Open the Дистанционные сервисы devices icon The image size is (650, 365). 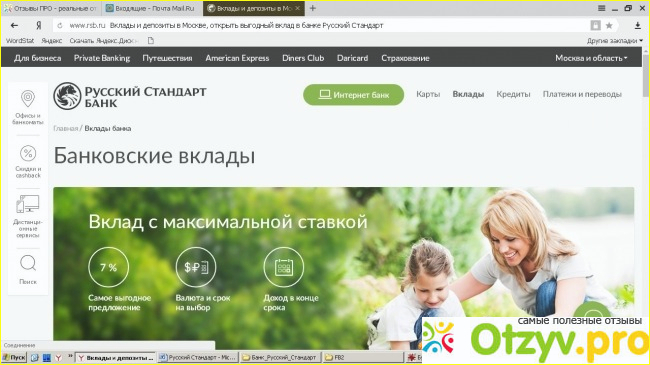click(x=28, y=204)
